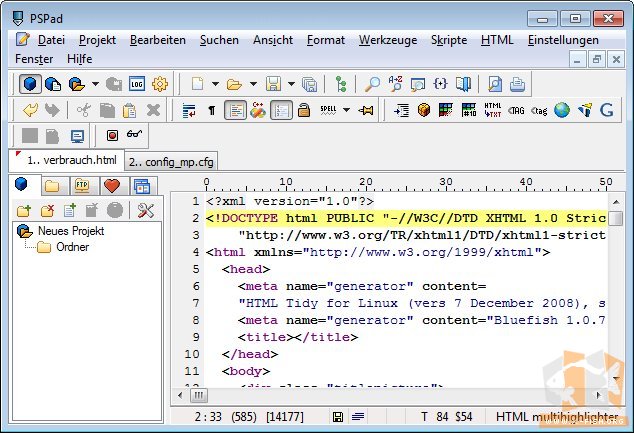This screenshot has width=634, height=433.
Task: Toggle the status bar wrap lines indicator
Action: pyautogui.click(x=358, y=416)
